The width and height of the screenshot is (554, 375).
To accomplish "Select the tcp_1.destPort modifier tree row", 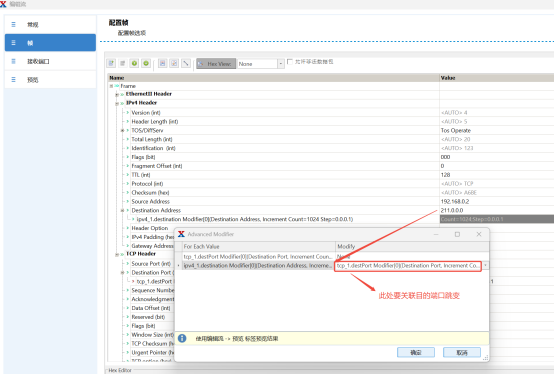I will [155, 281].
